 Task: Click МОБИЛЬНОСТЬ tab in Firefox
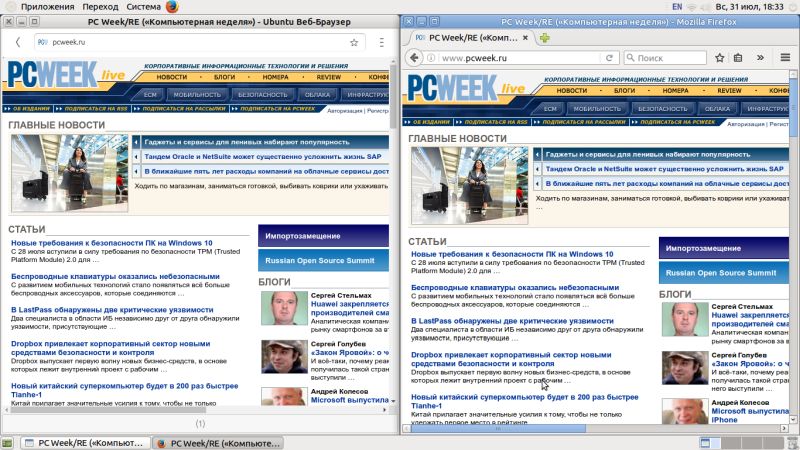pos(597,109)
